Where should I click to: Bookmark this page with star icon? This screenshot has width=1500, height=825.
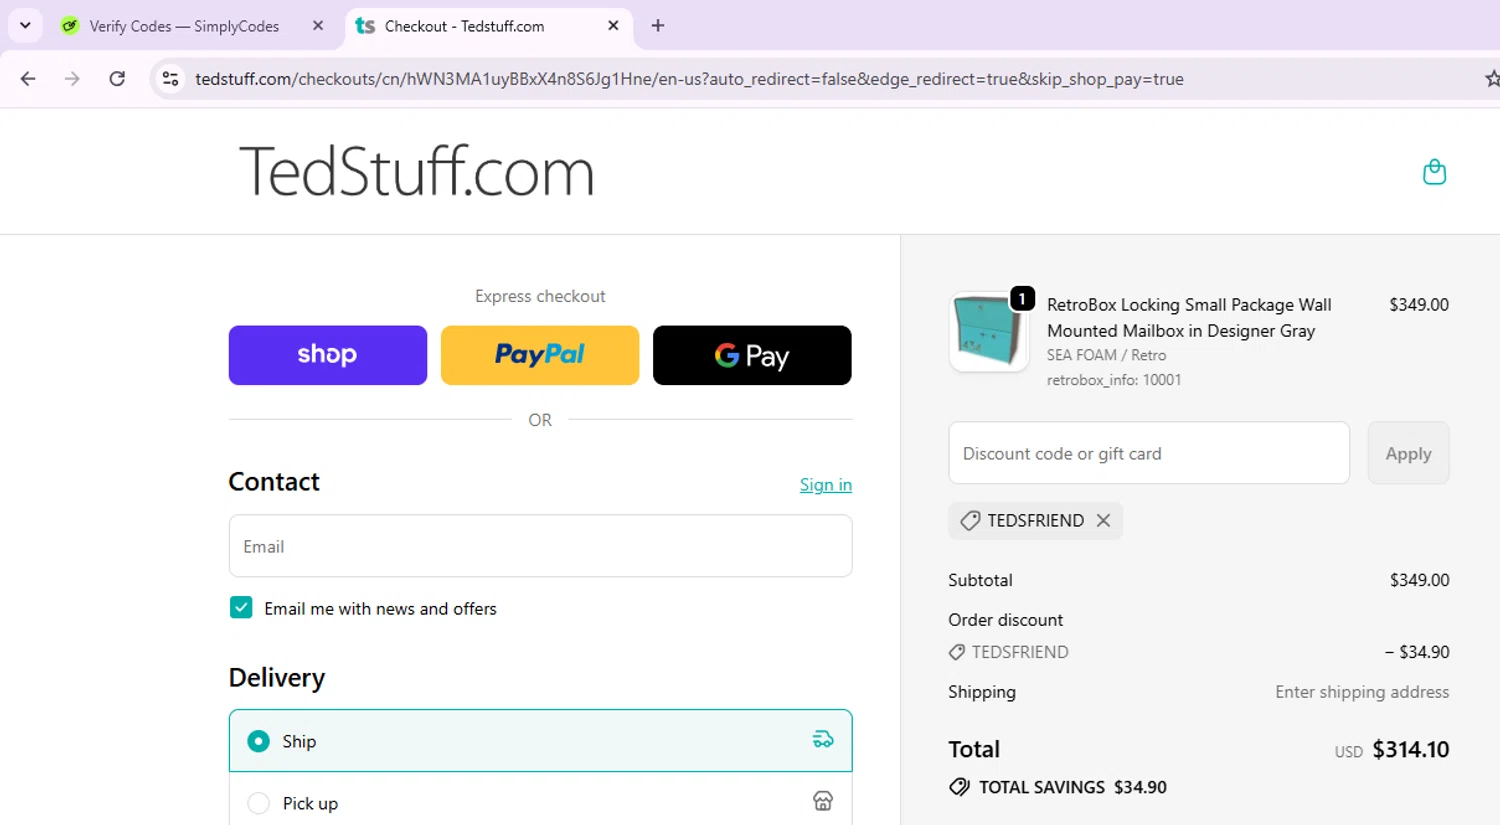pyautogui.click(x=1492, y=79)
